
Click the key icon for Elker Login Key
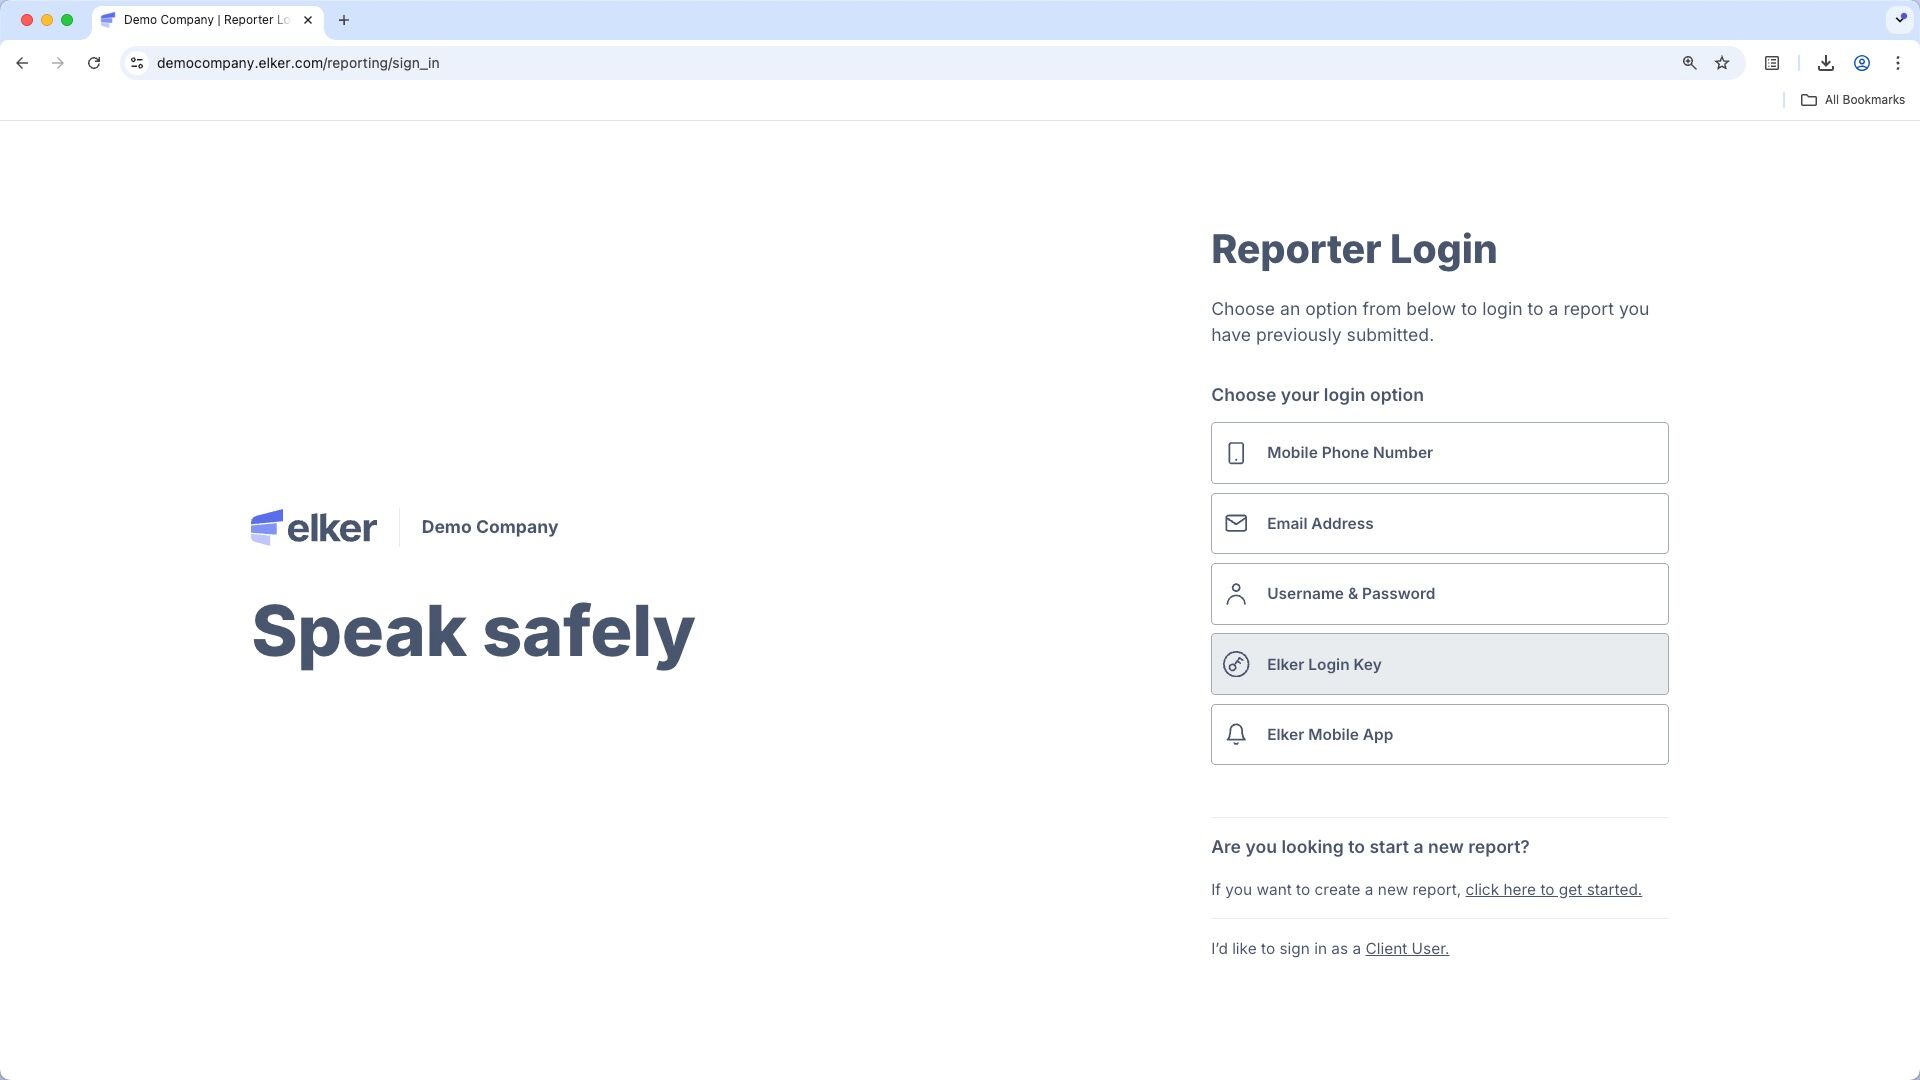pyautogui.click(x=1236, y=664)
